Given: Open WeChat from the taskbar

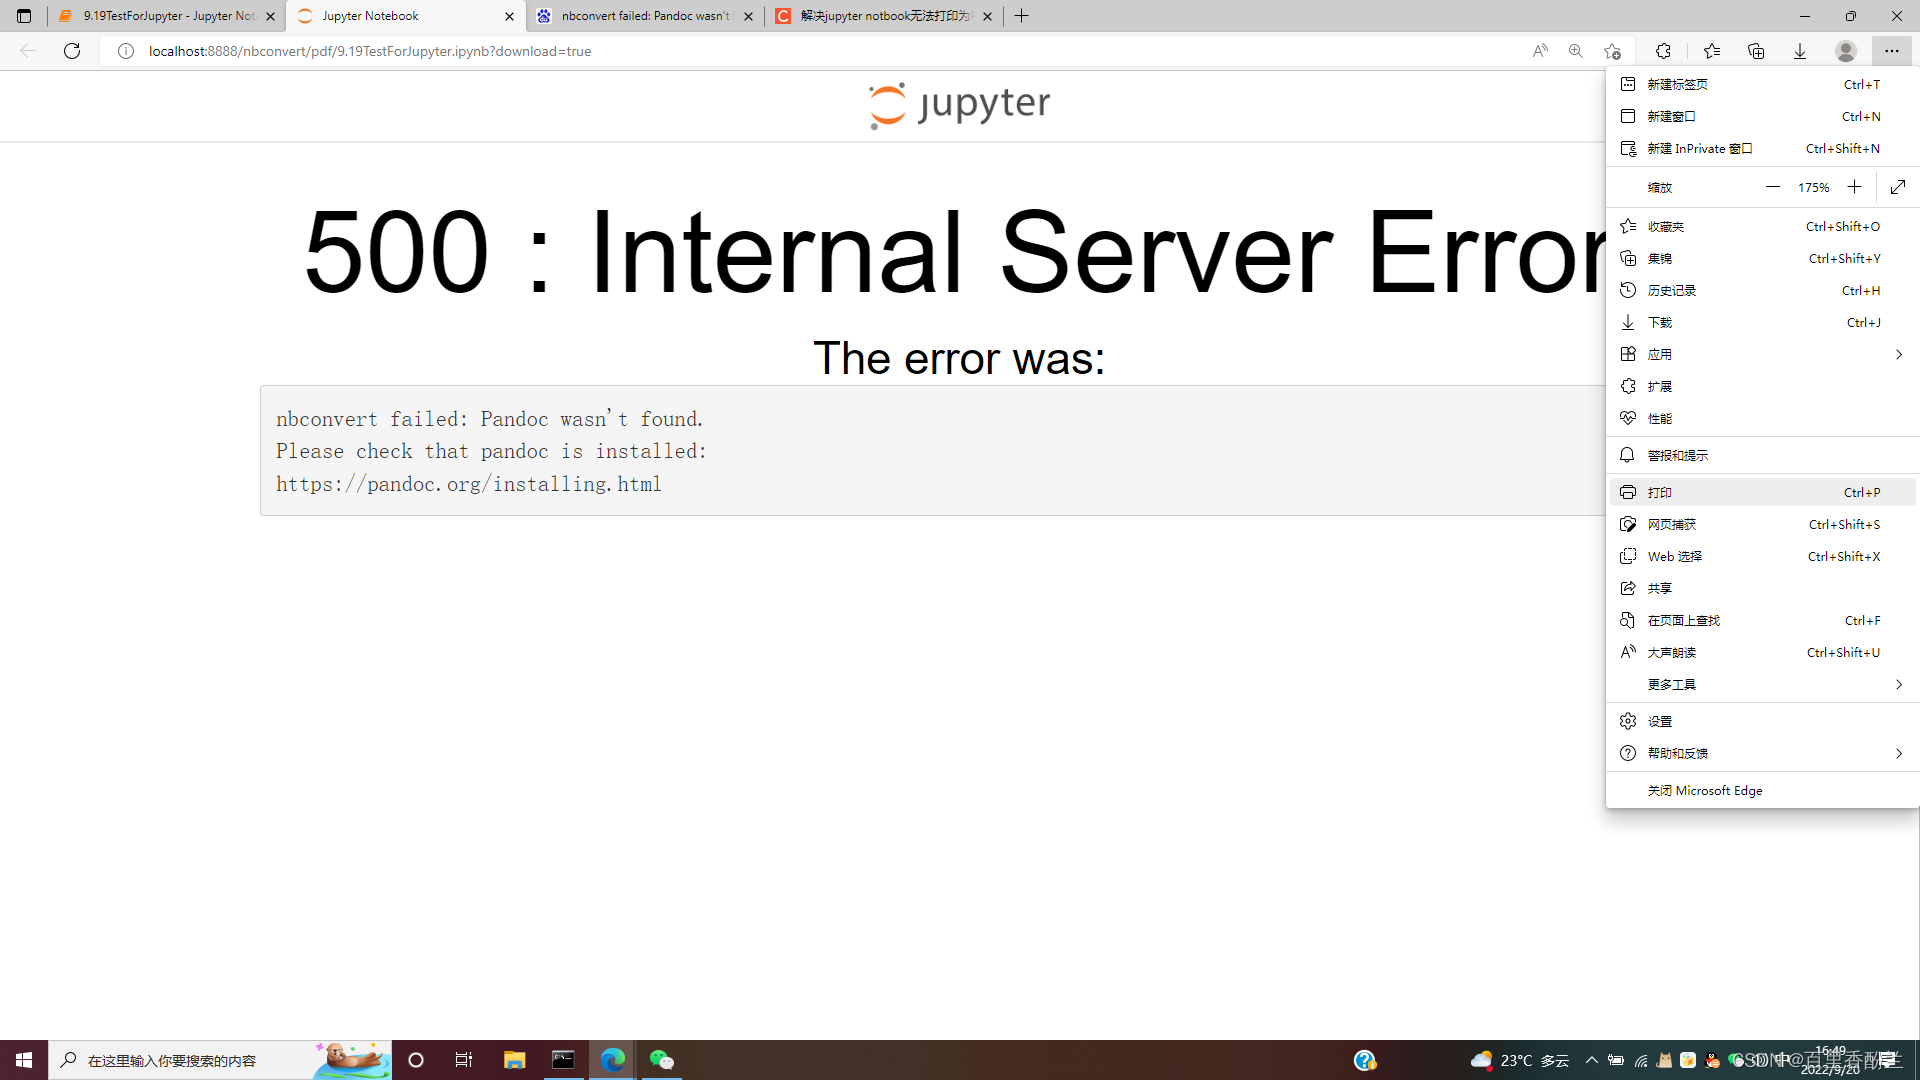Looking at the screenshot, I should pos(662,1060).
